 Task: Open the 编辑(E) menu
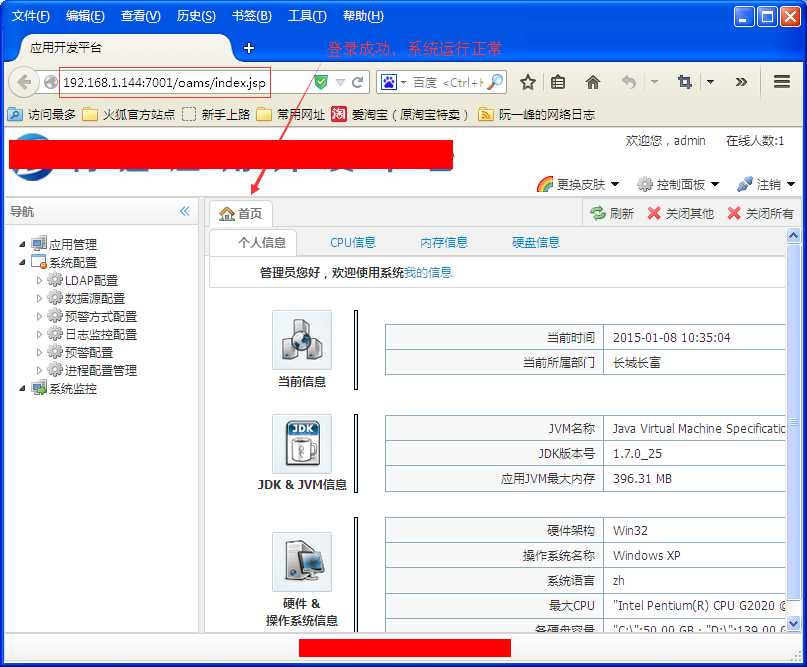(x=85, y=16)
